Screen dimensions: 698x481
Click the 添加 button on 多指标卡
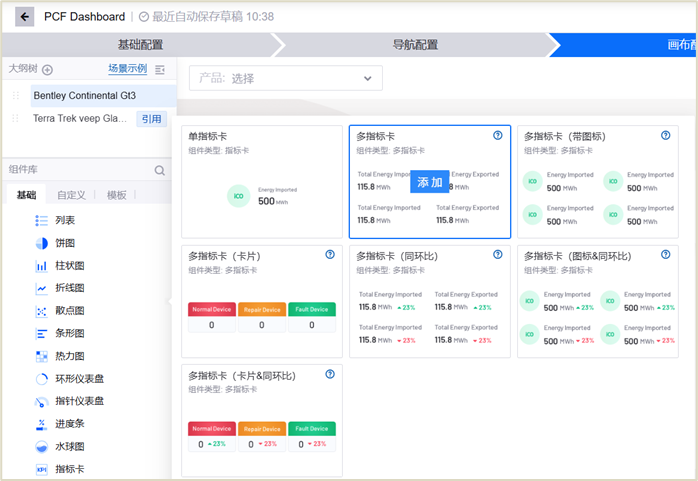tap(430, 182)
